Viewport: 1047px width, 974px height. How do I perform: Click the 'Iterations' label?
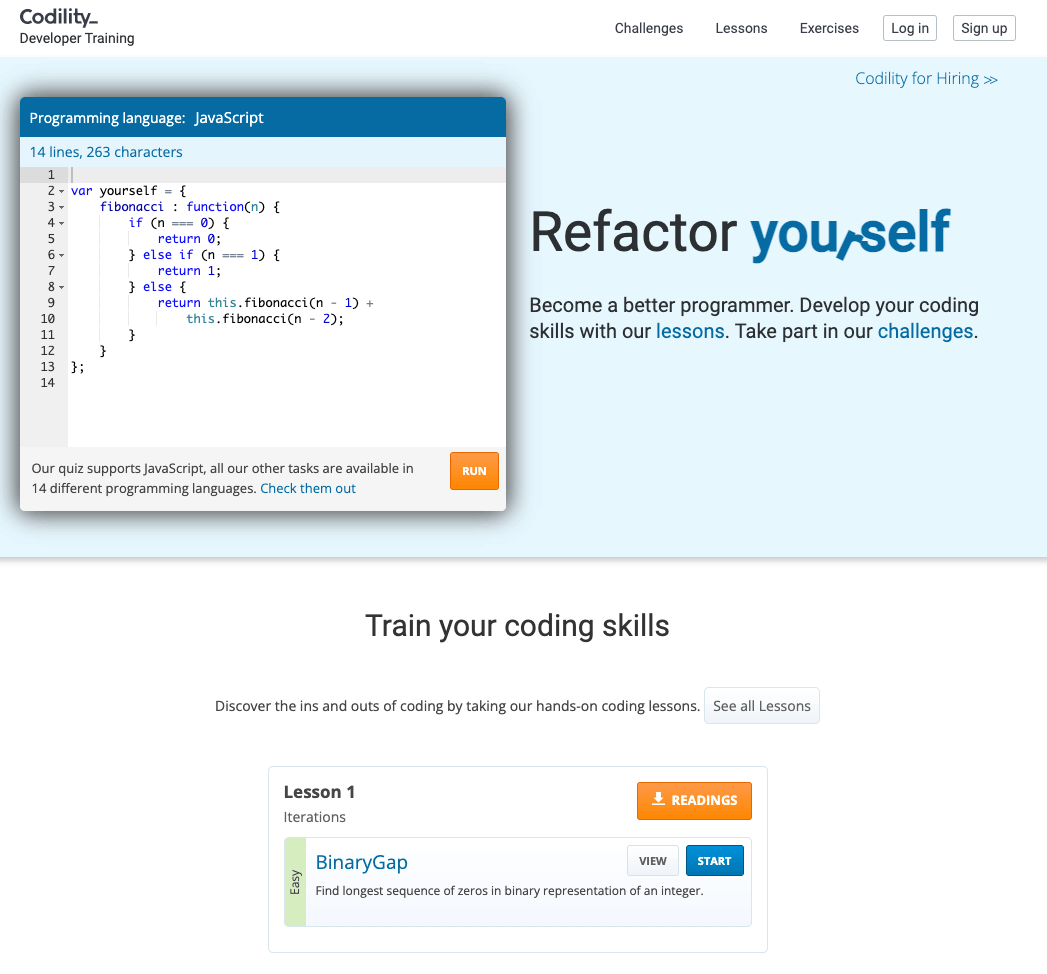click(315, 817)
